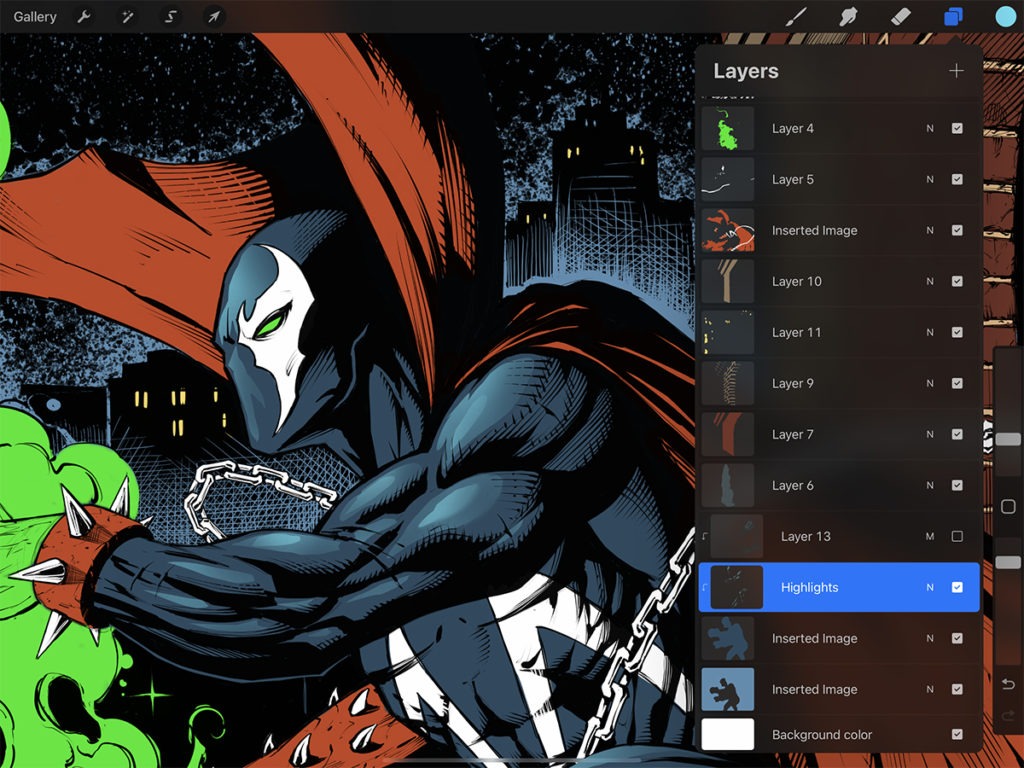Add a new layer with the plus button
Screen dimensions: 1024x768
[956, 70]
